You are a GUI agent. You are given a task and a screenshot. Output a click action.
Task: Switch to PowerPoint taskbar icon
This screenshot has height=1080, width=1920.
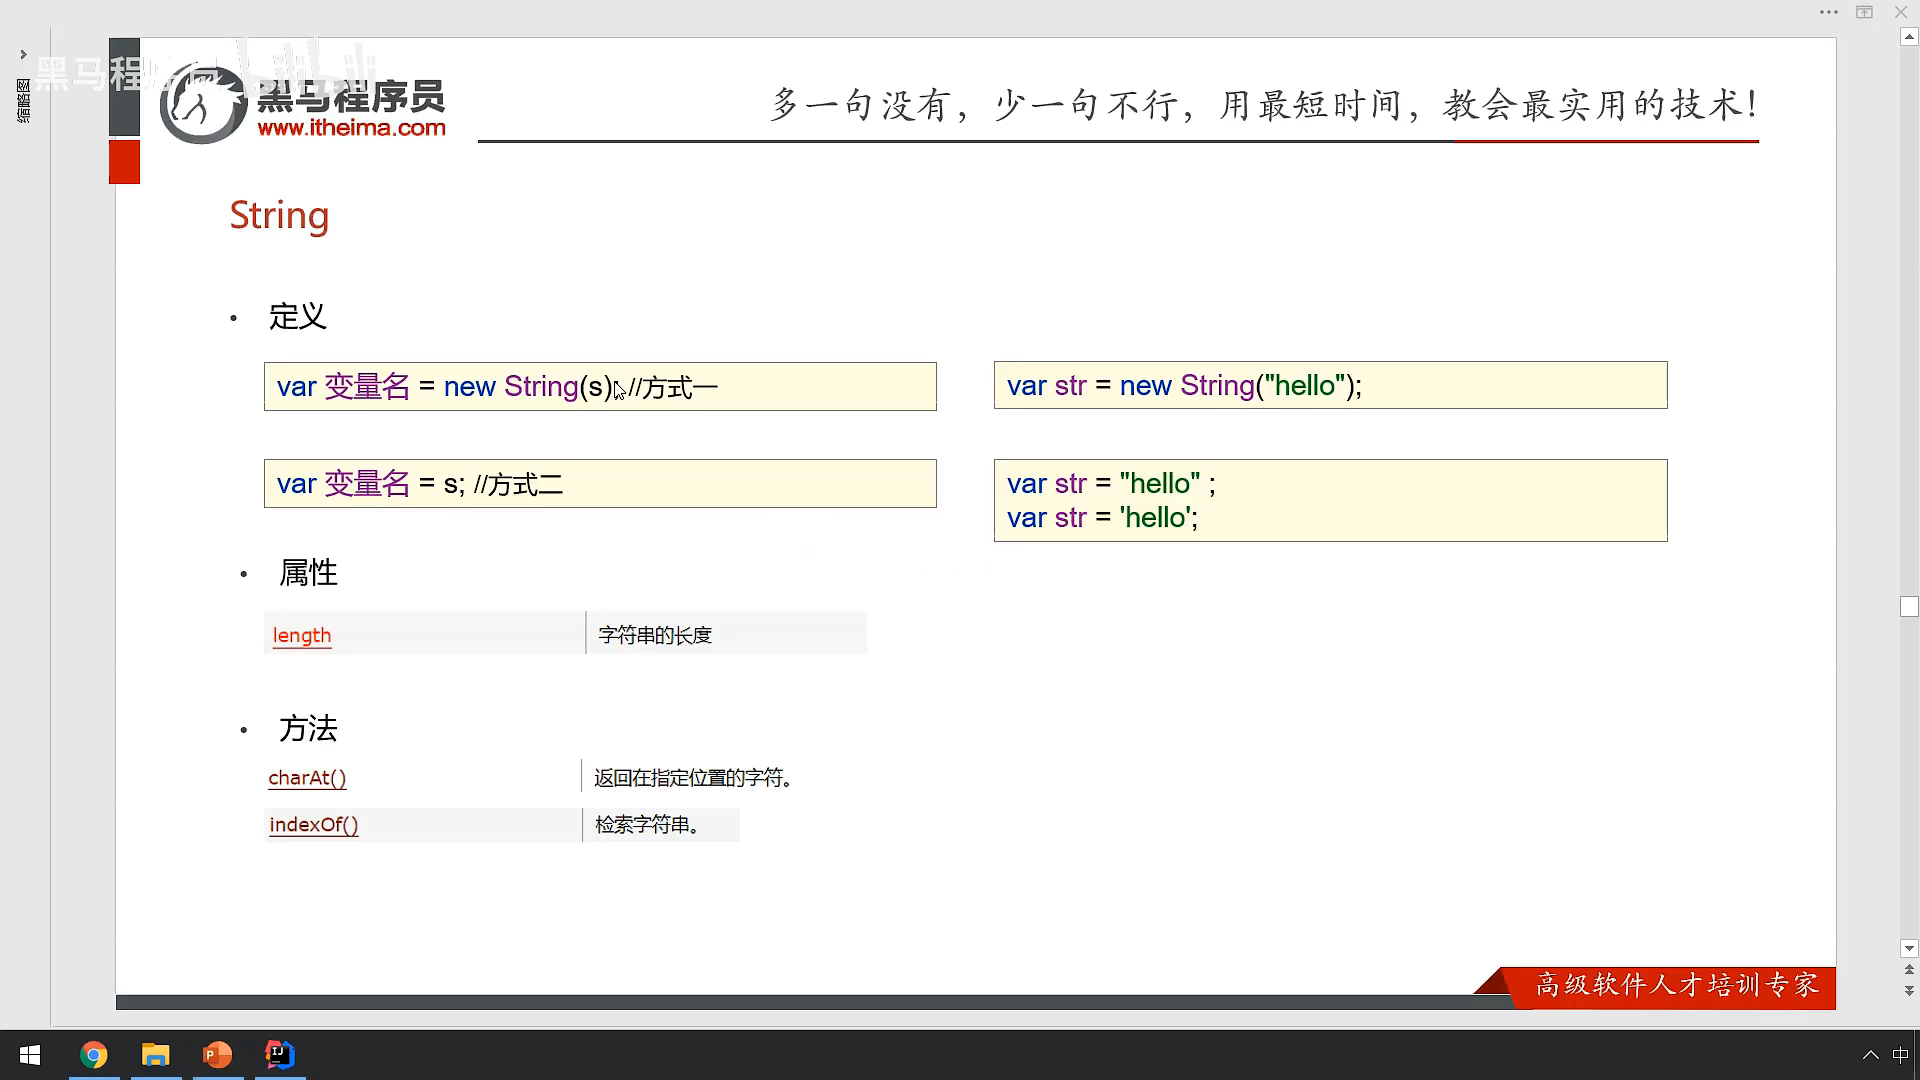(217, 1055)
